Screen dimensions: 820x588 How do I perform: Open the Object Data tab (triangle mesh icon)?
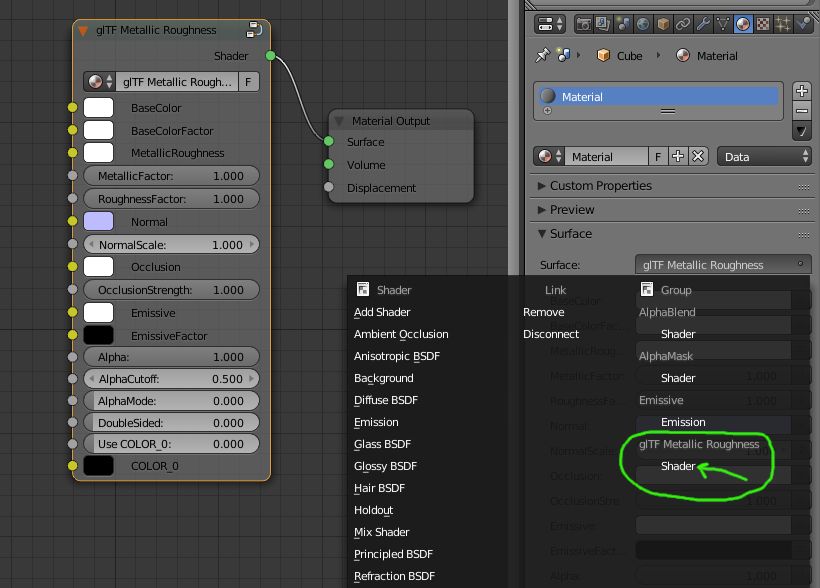coord(723,24)
